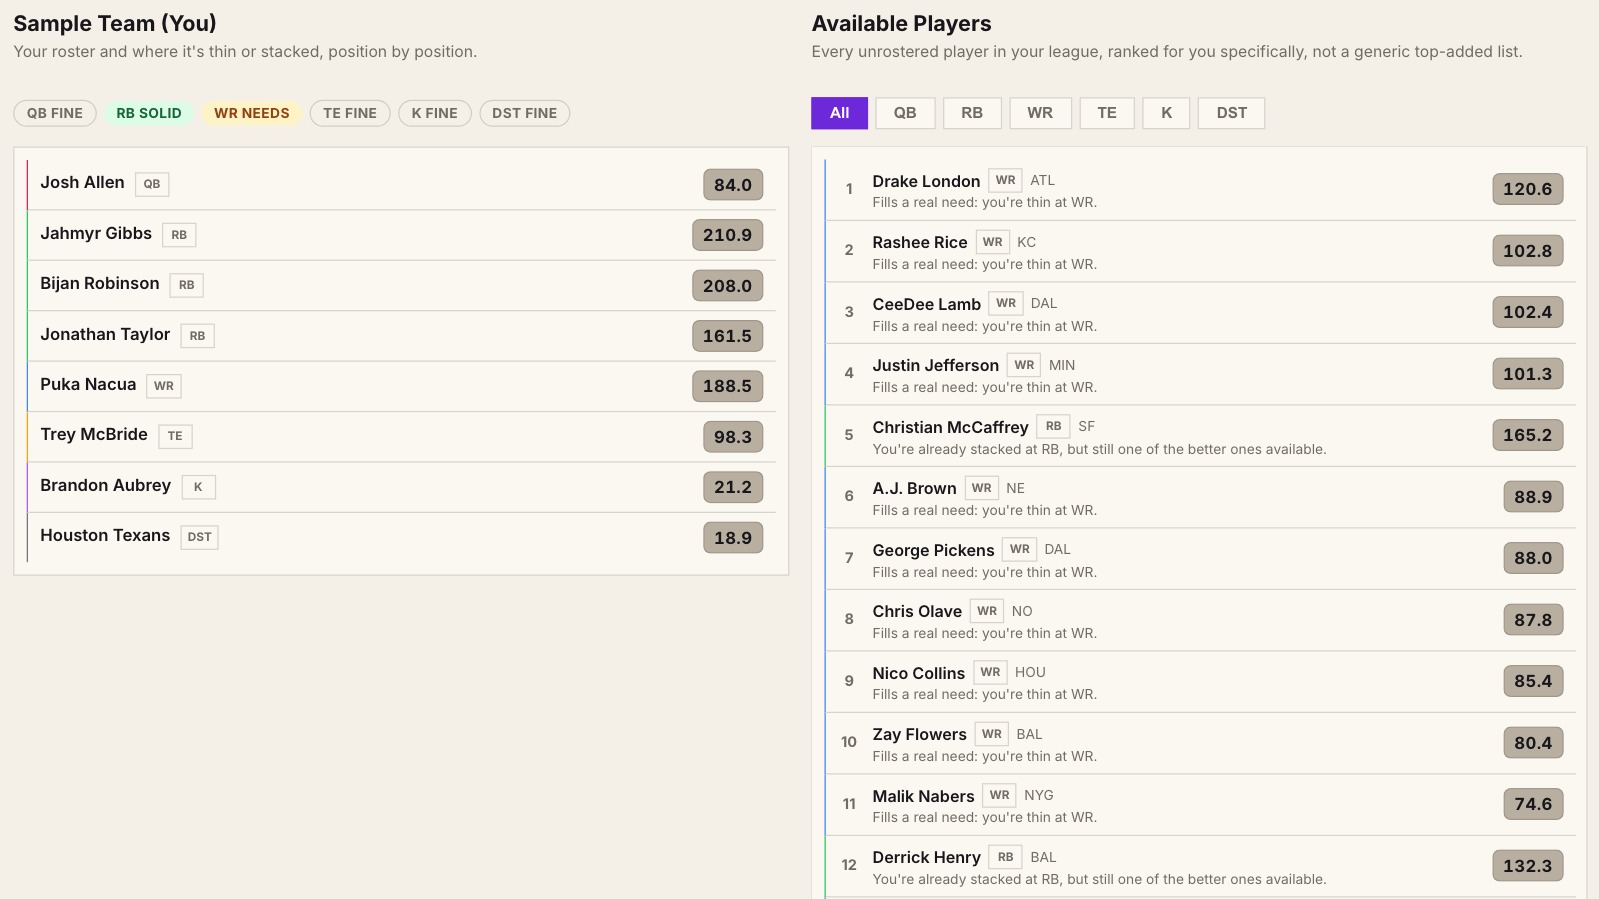
Task: Select the All filter tab
Action: [x=839, y=113]
